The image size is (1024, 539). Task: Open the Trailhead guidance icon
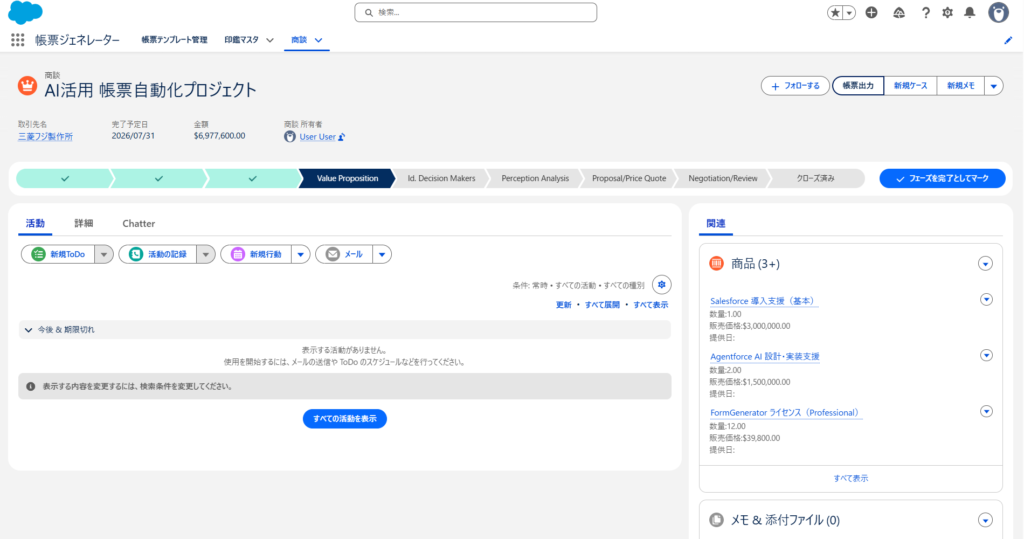(899, 12)
